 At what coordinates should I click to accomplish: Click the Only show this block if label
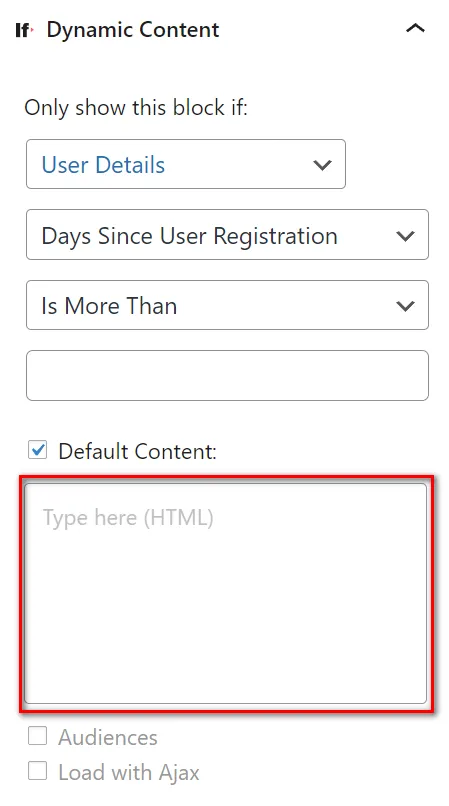[x=136, y=108]
